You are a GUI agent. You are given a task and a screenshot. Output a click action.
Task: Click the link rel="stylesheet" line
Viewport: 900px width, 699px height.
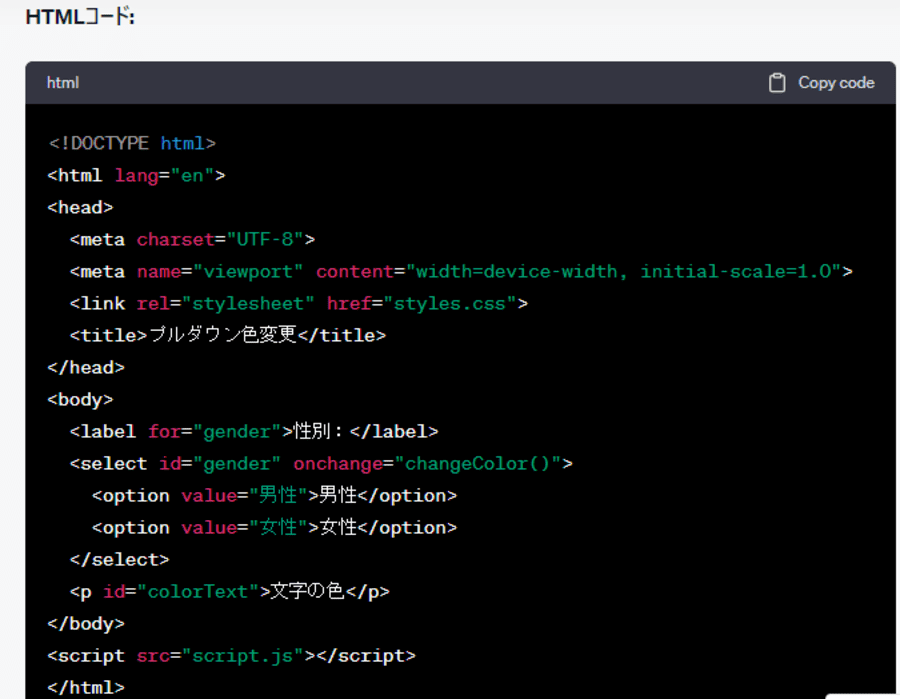coord(298,304)
